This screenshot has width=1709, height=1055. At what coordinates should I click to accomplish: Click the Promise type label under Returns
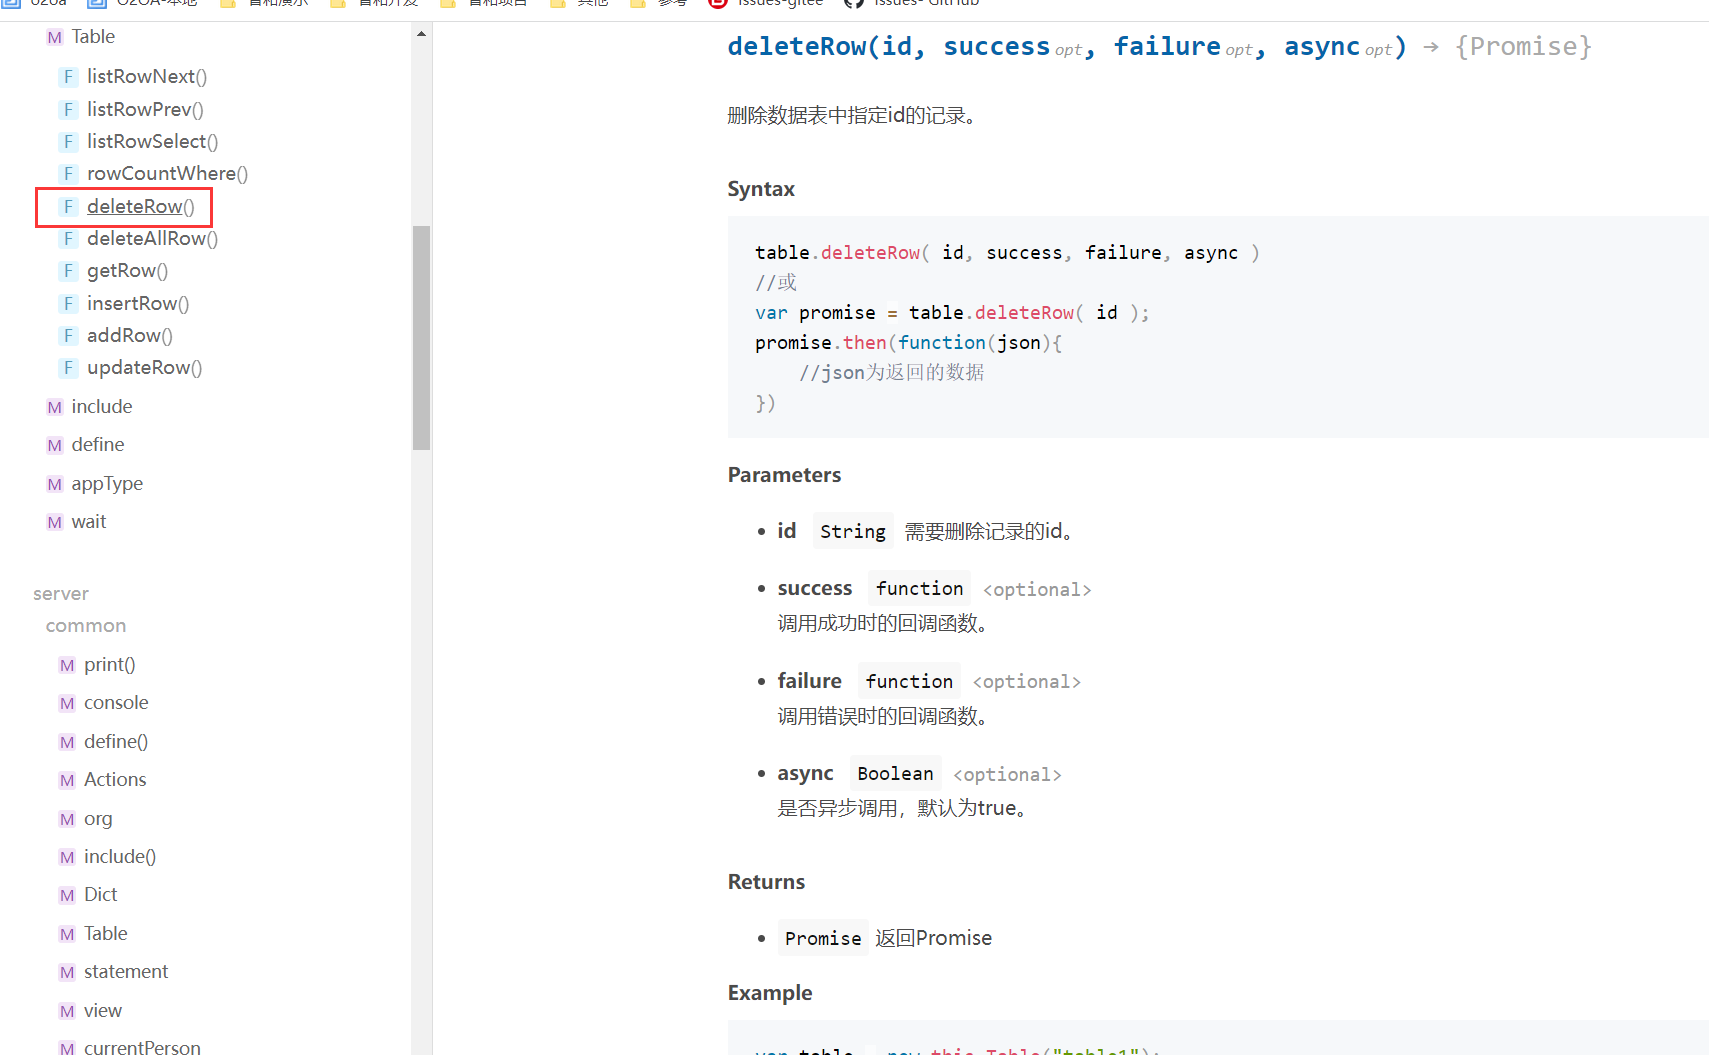[823, 938]
